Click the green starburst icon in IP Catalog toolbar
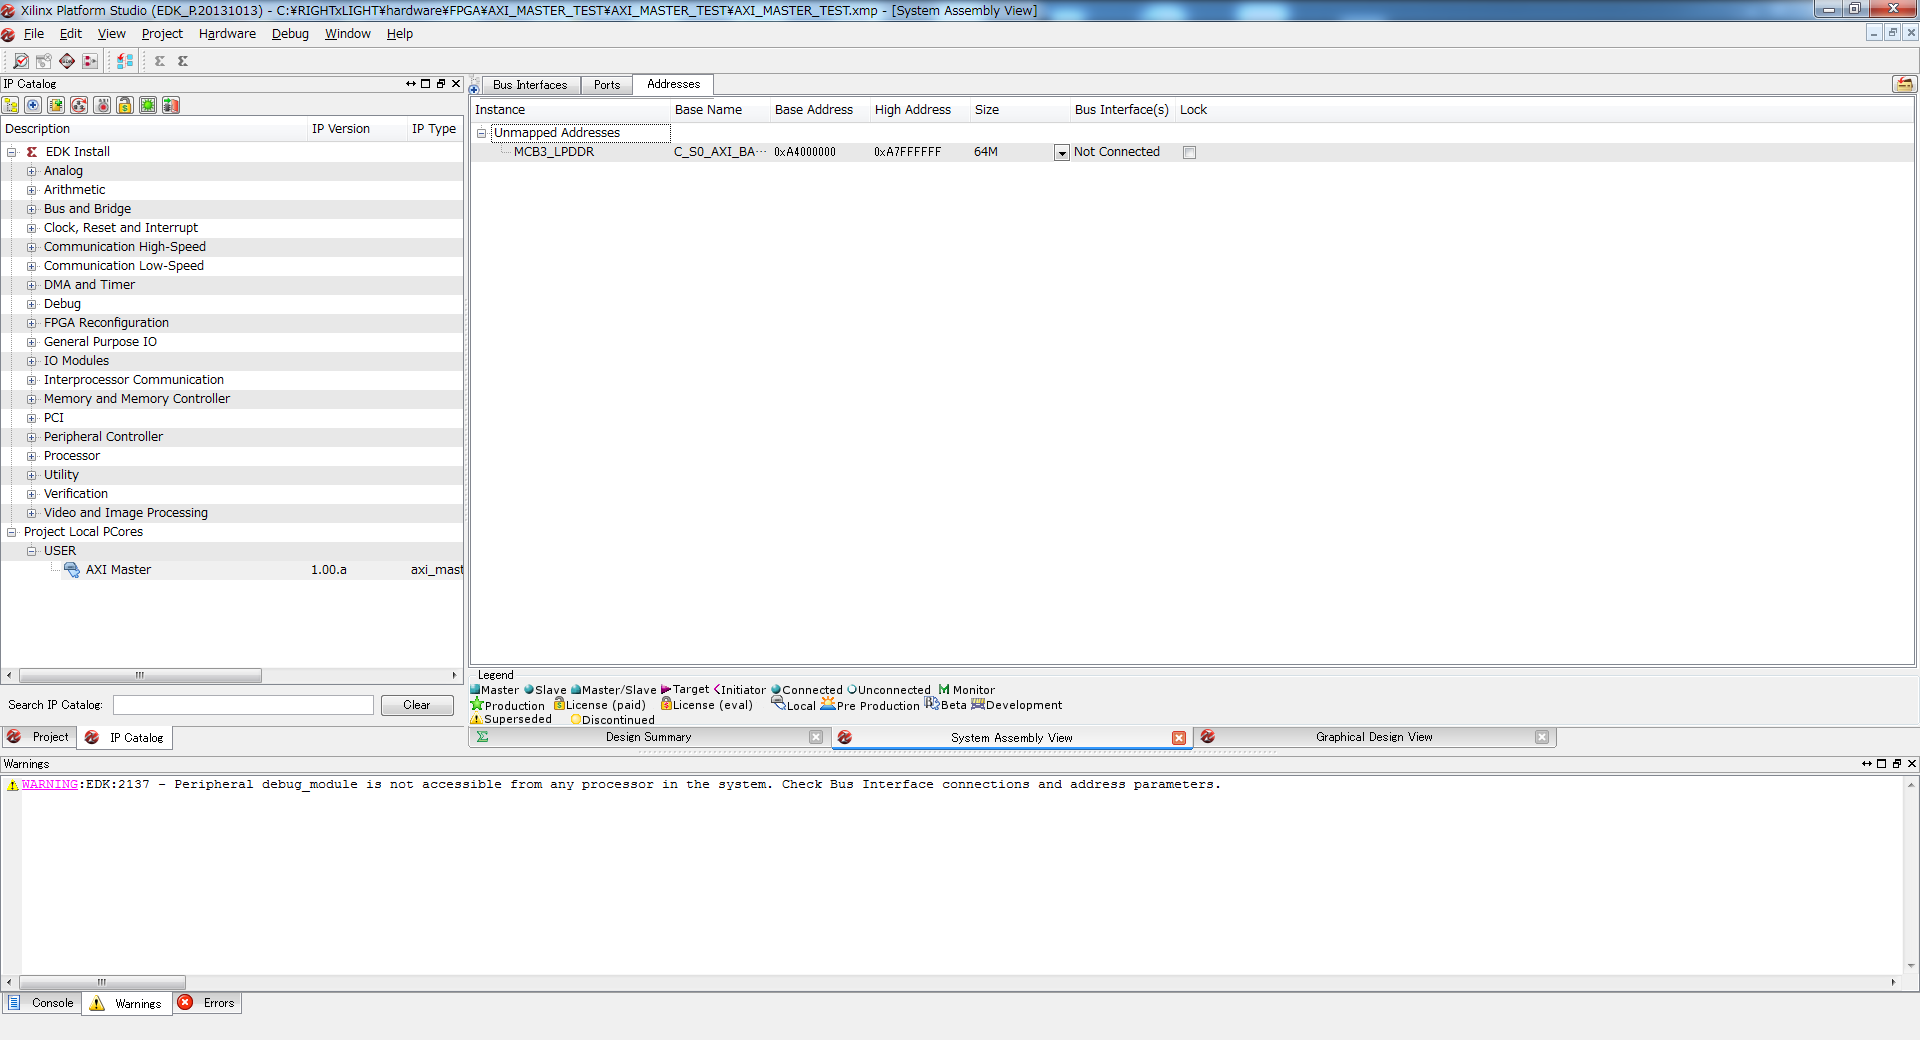Viewport: 1920px width, 1040px height. click(148, 105)
